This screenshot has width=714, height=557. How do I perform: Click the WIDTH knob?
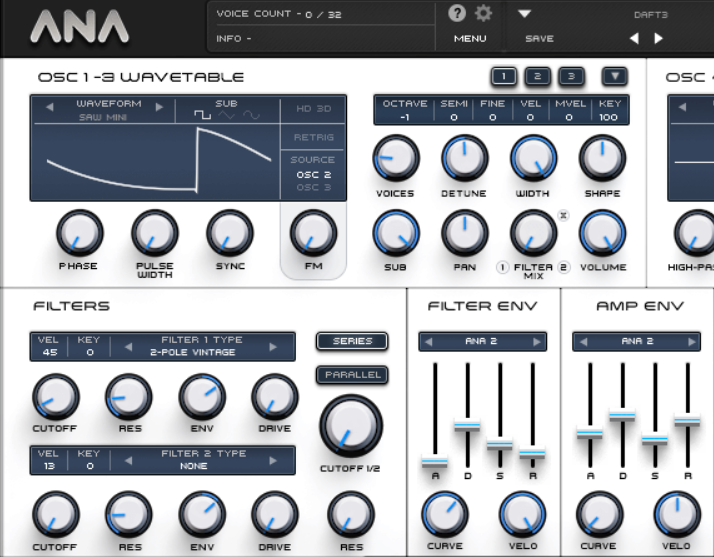point(533,158)
